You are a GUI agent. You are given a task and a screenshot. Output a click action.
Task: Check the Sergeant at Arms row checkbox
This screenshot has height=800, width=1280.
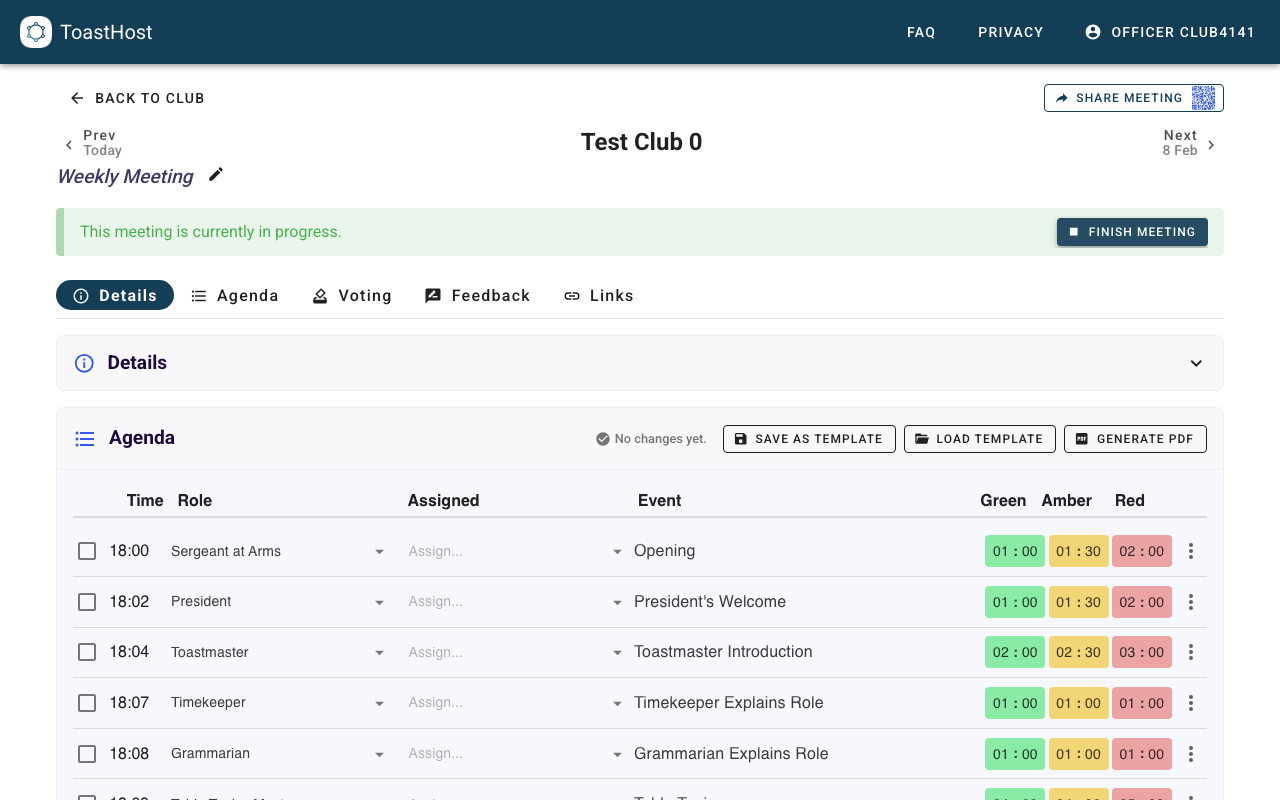tap(87, 551)
